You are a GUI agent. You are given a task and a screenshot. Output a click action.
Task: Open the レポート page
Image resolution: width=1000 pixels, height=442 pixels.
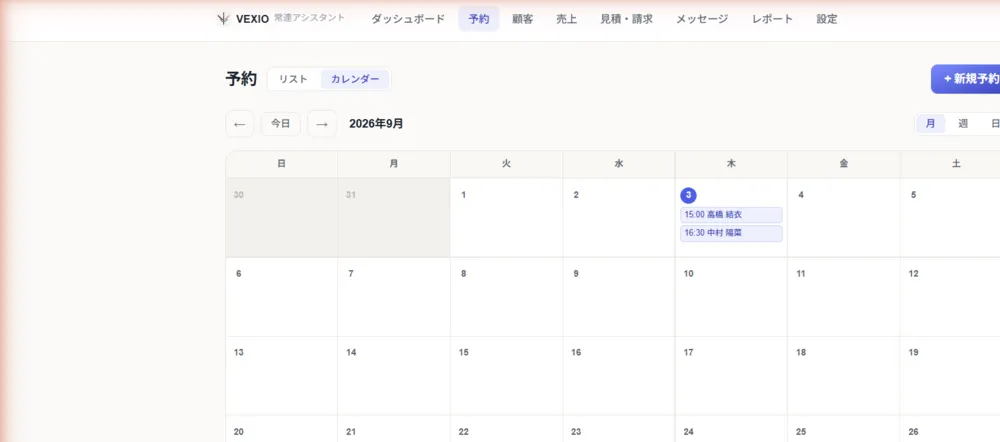tap(772, 19)
